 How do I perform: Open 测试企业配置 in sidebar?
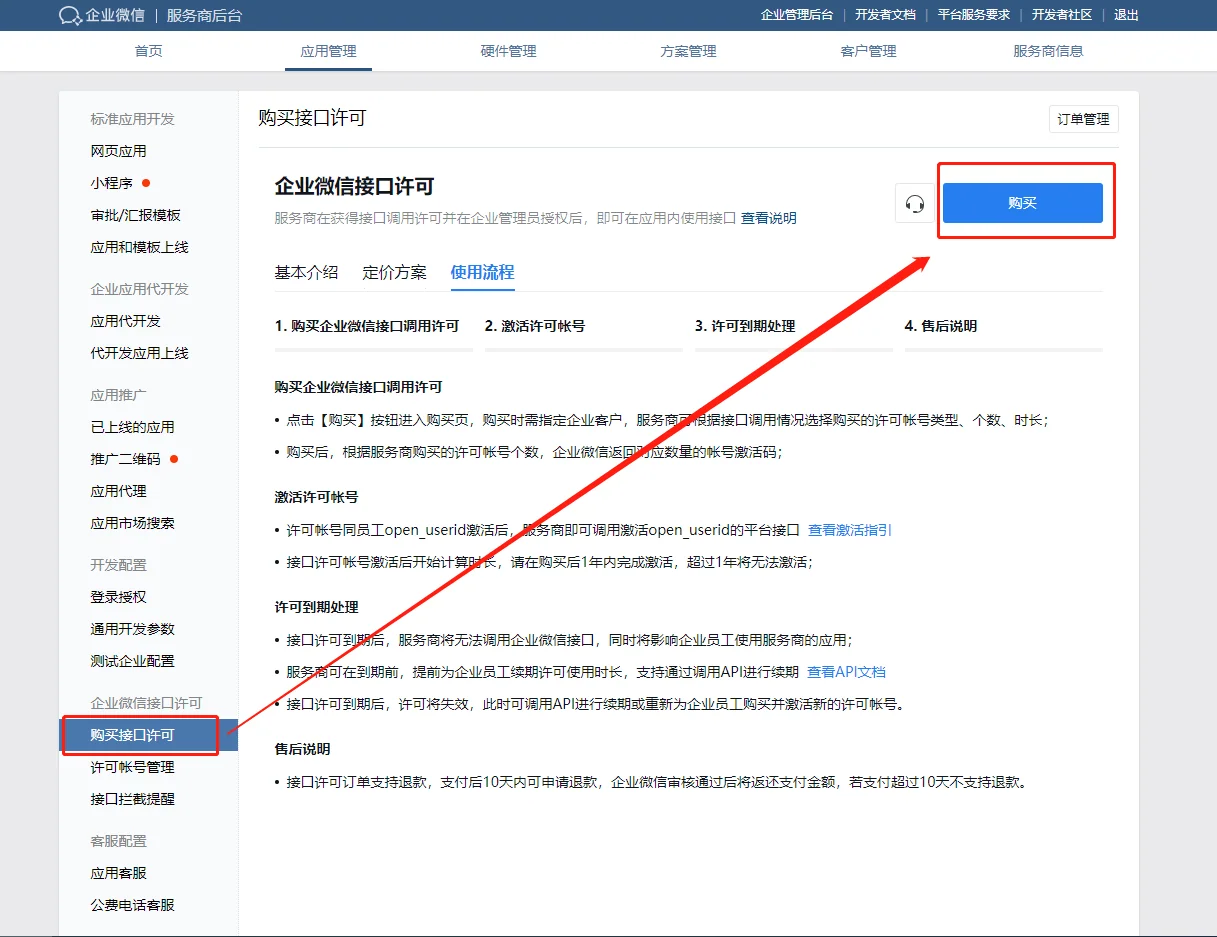(132, 661)
